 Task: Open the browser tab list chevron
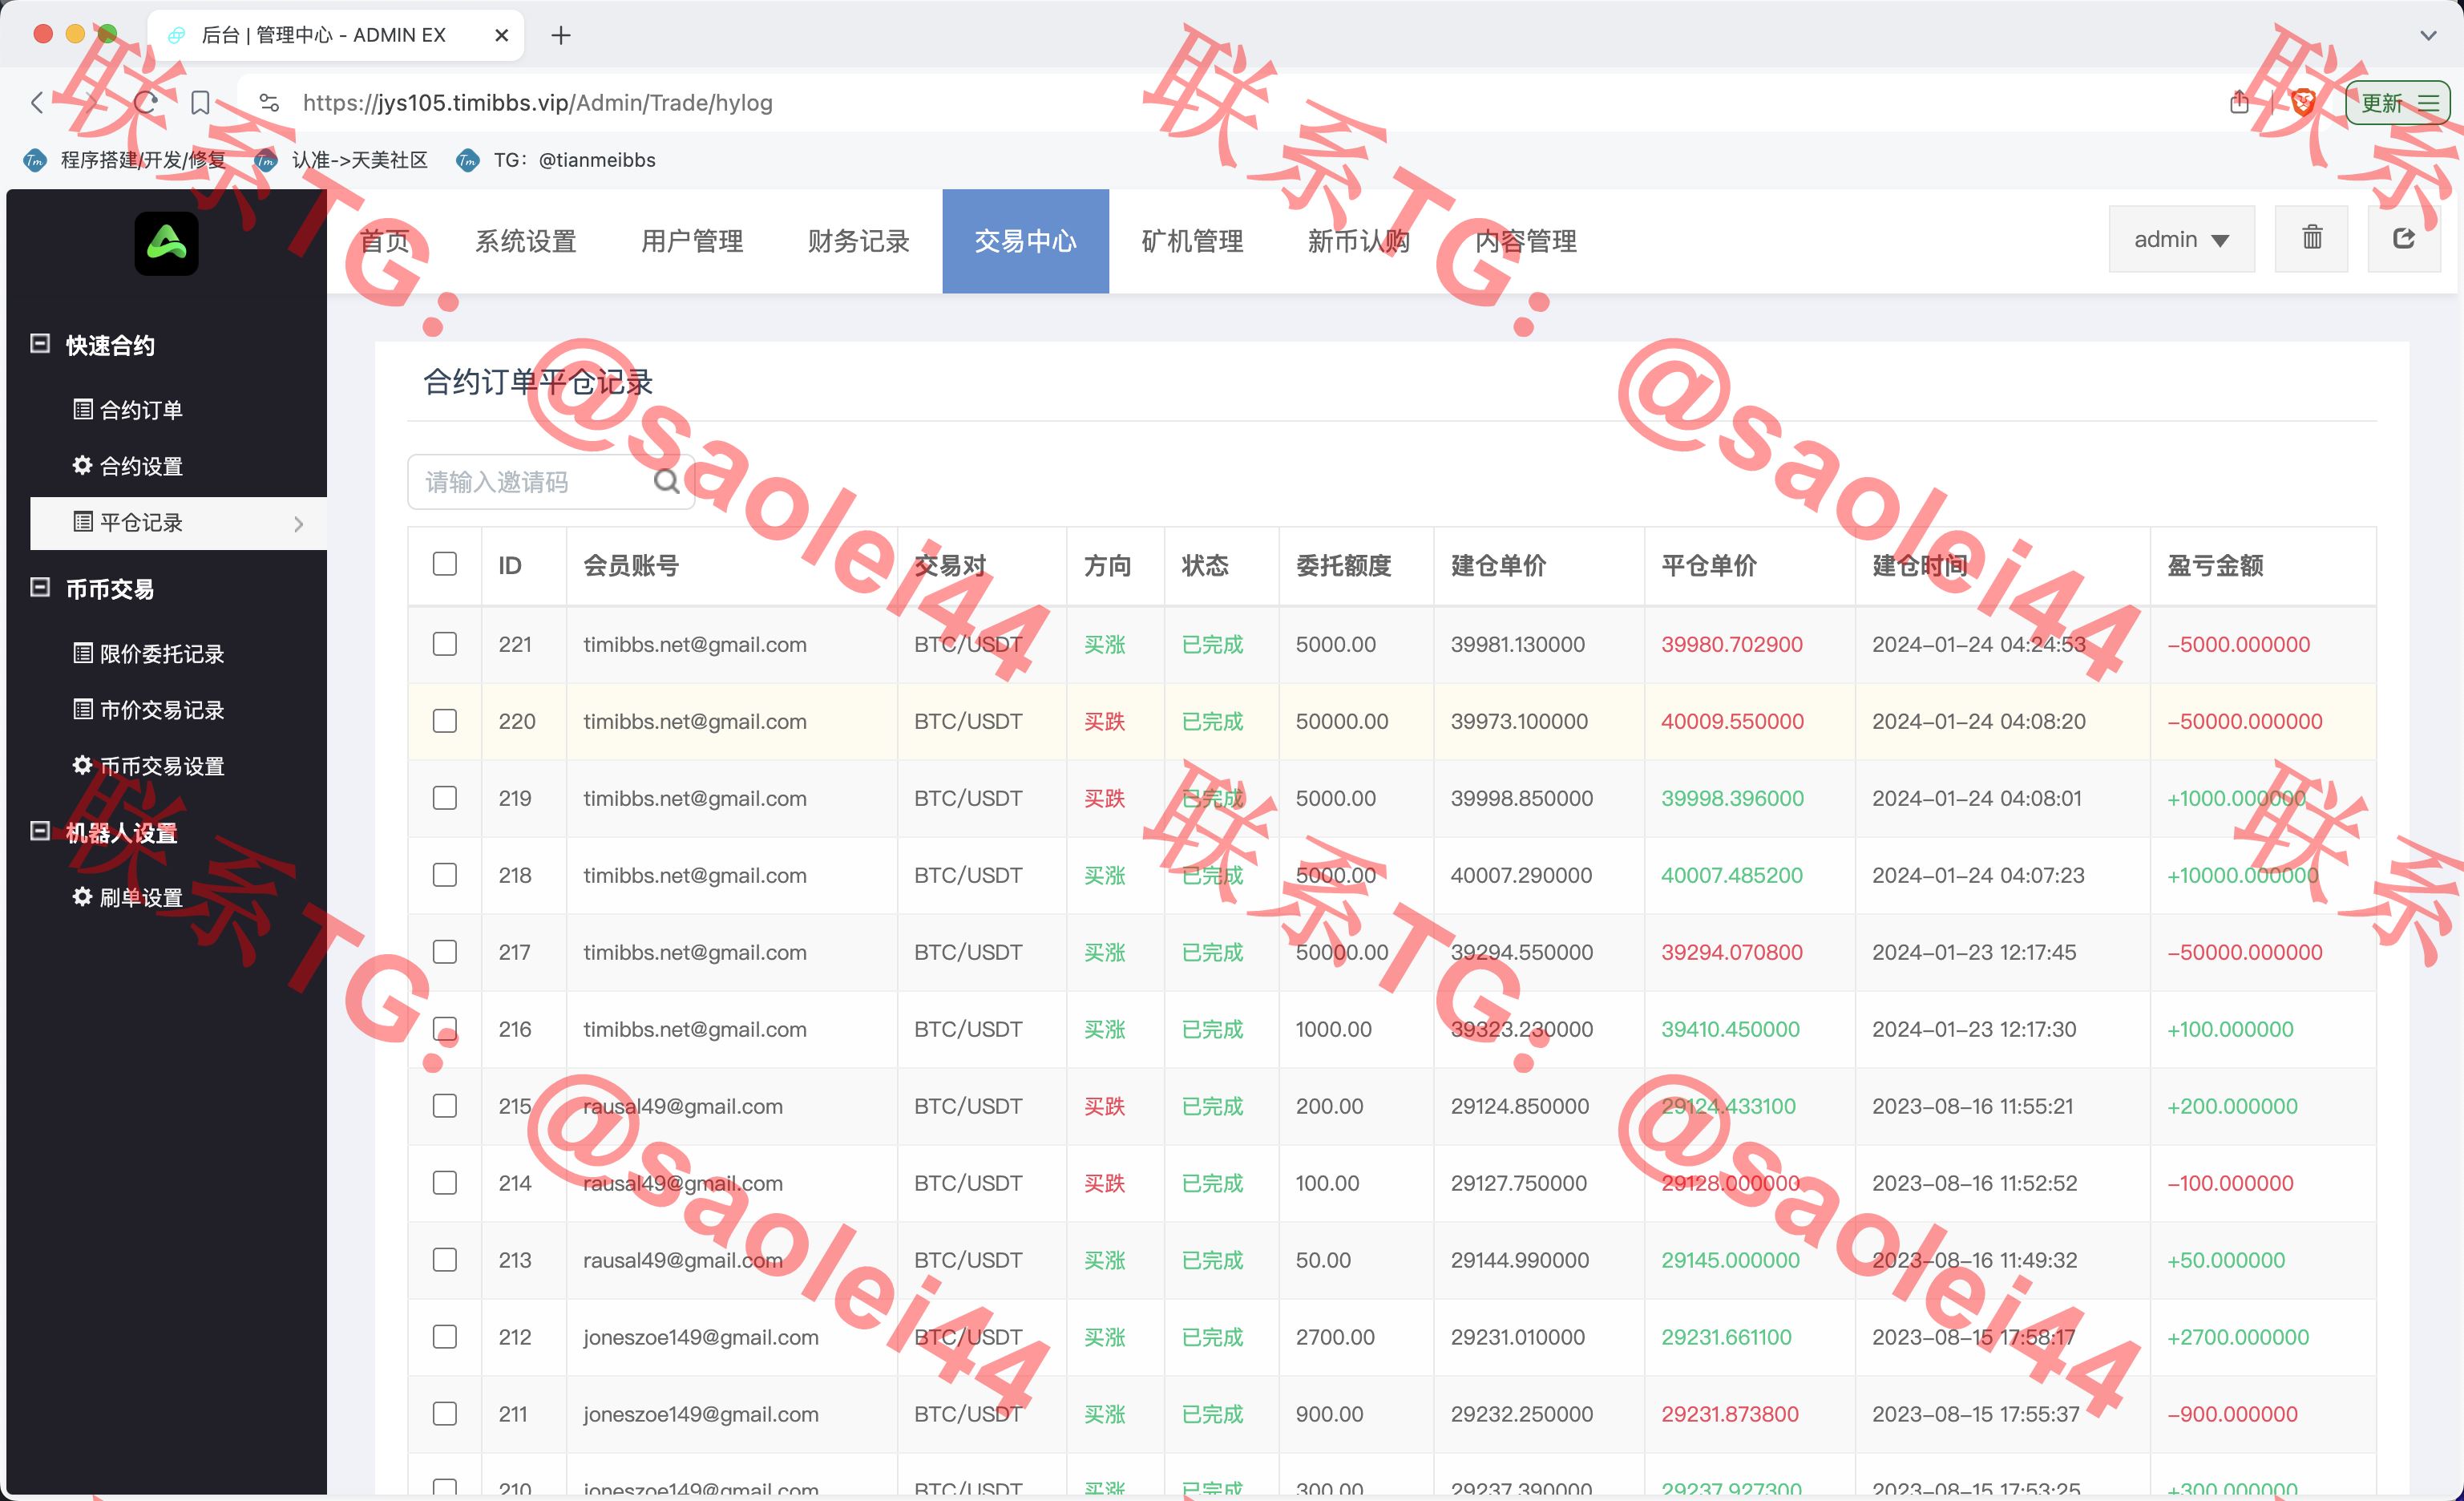[2428, 35]
